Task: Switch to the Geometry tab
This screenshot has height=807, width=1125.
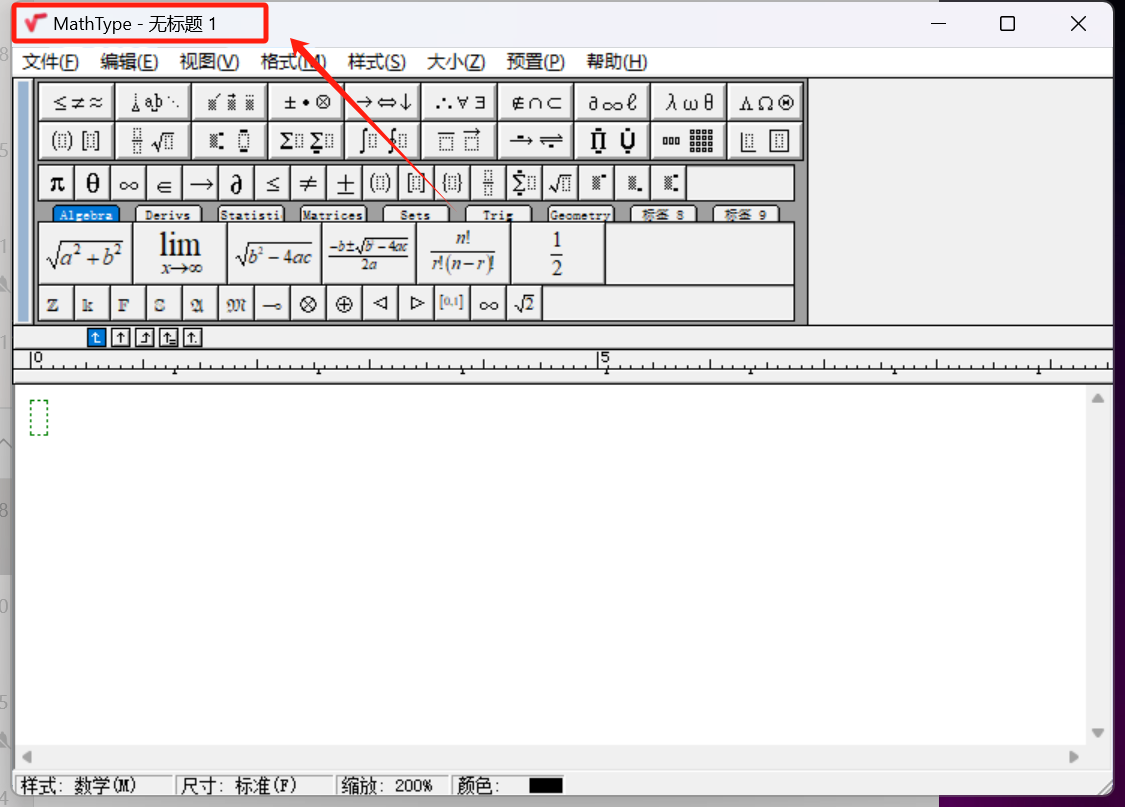Action: coord(580,214)
